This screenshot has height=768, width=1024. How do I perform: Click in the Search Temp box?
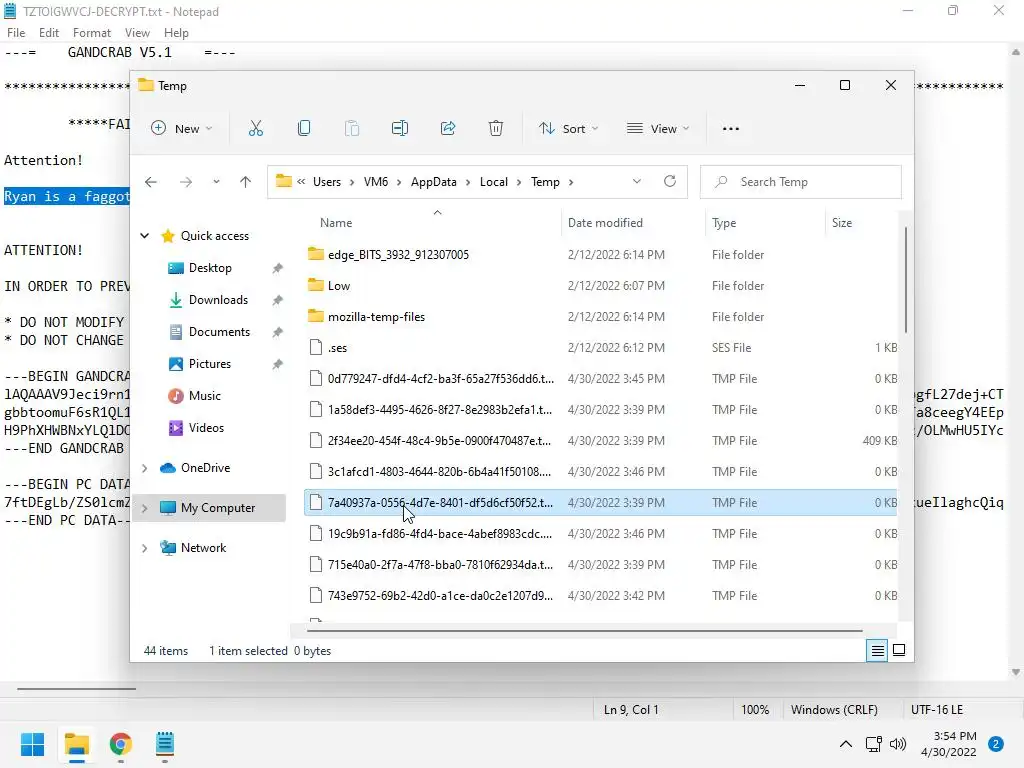coord(801,182)
